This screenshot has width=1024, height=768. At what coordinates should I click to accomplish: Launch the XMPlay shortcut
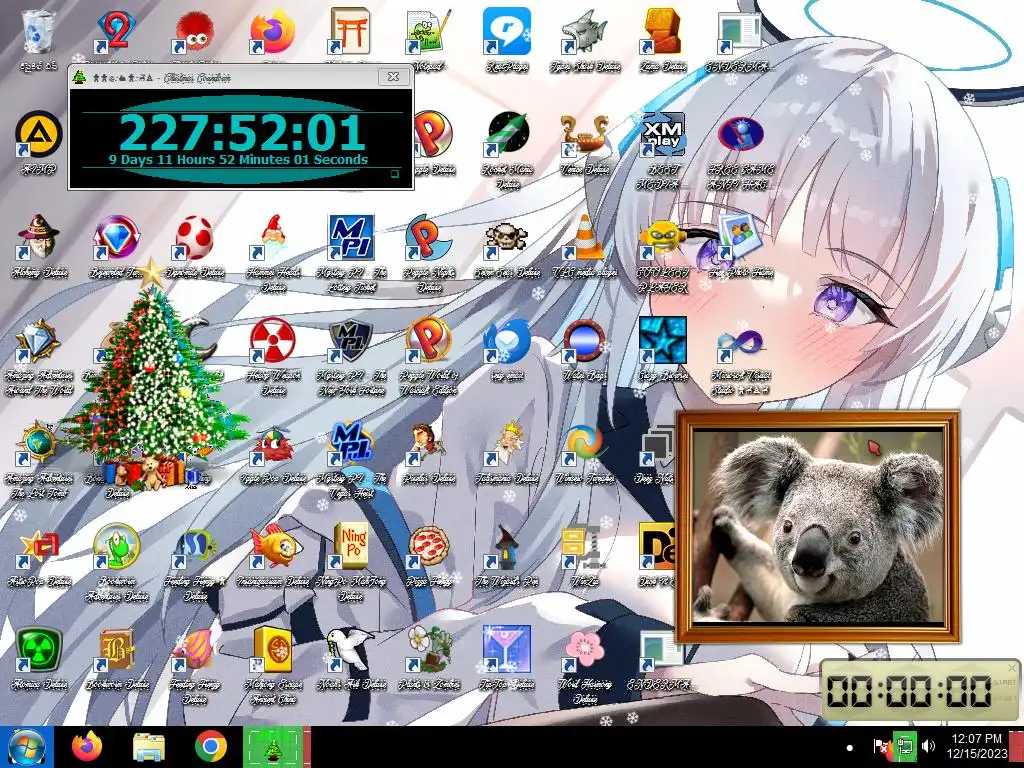pos(663,135)
